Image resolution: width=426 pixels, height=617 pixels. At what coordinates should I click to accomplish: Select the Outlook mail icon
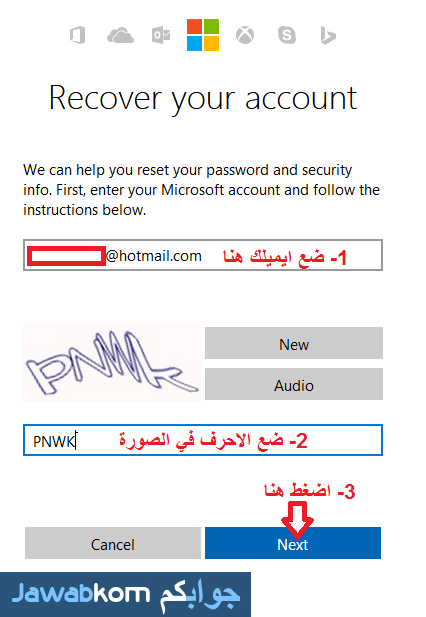tap(161, 35)
